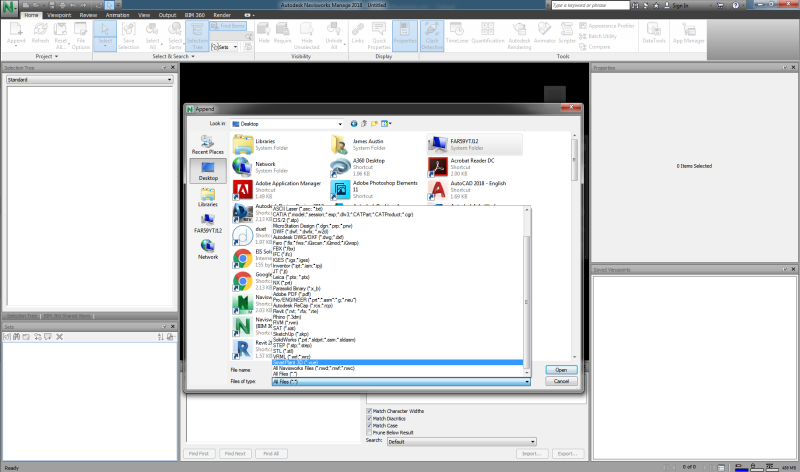The image size is (800, 472).
Task: Select Revit file type in list
Action: [x=397, y=311]
